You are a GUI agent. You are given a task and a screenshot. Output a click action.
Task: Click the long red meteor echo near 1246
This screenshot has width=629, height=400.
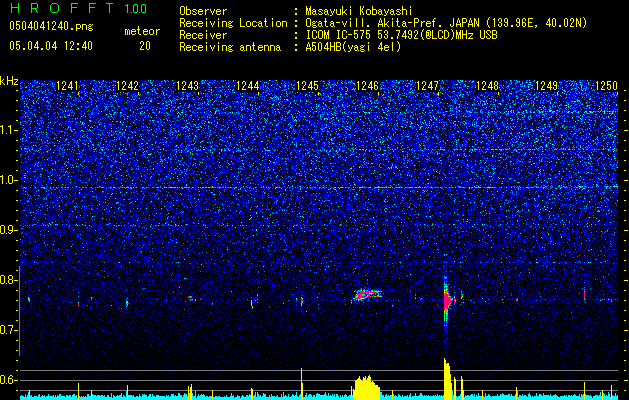367,295
